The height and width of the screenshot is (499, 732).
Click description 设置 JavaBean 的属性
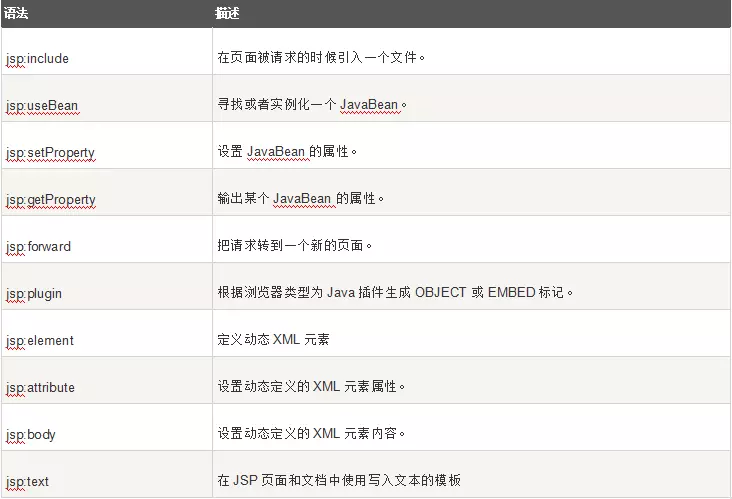287,152
